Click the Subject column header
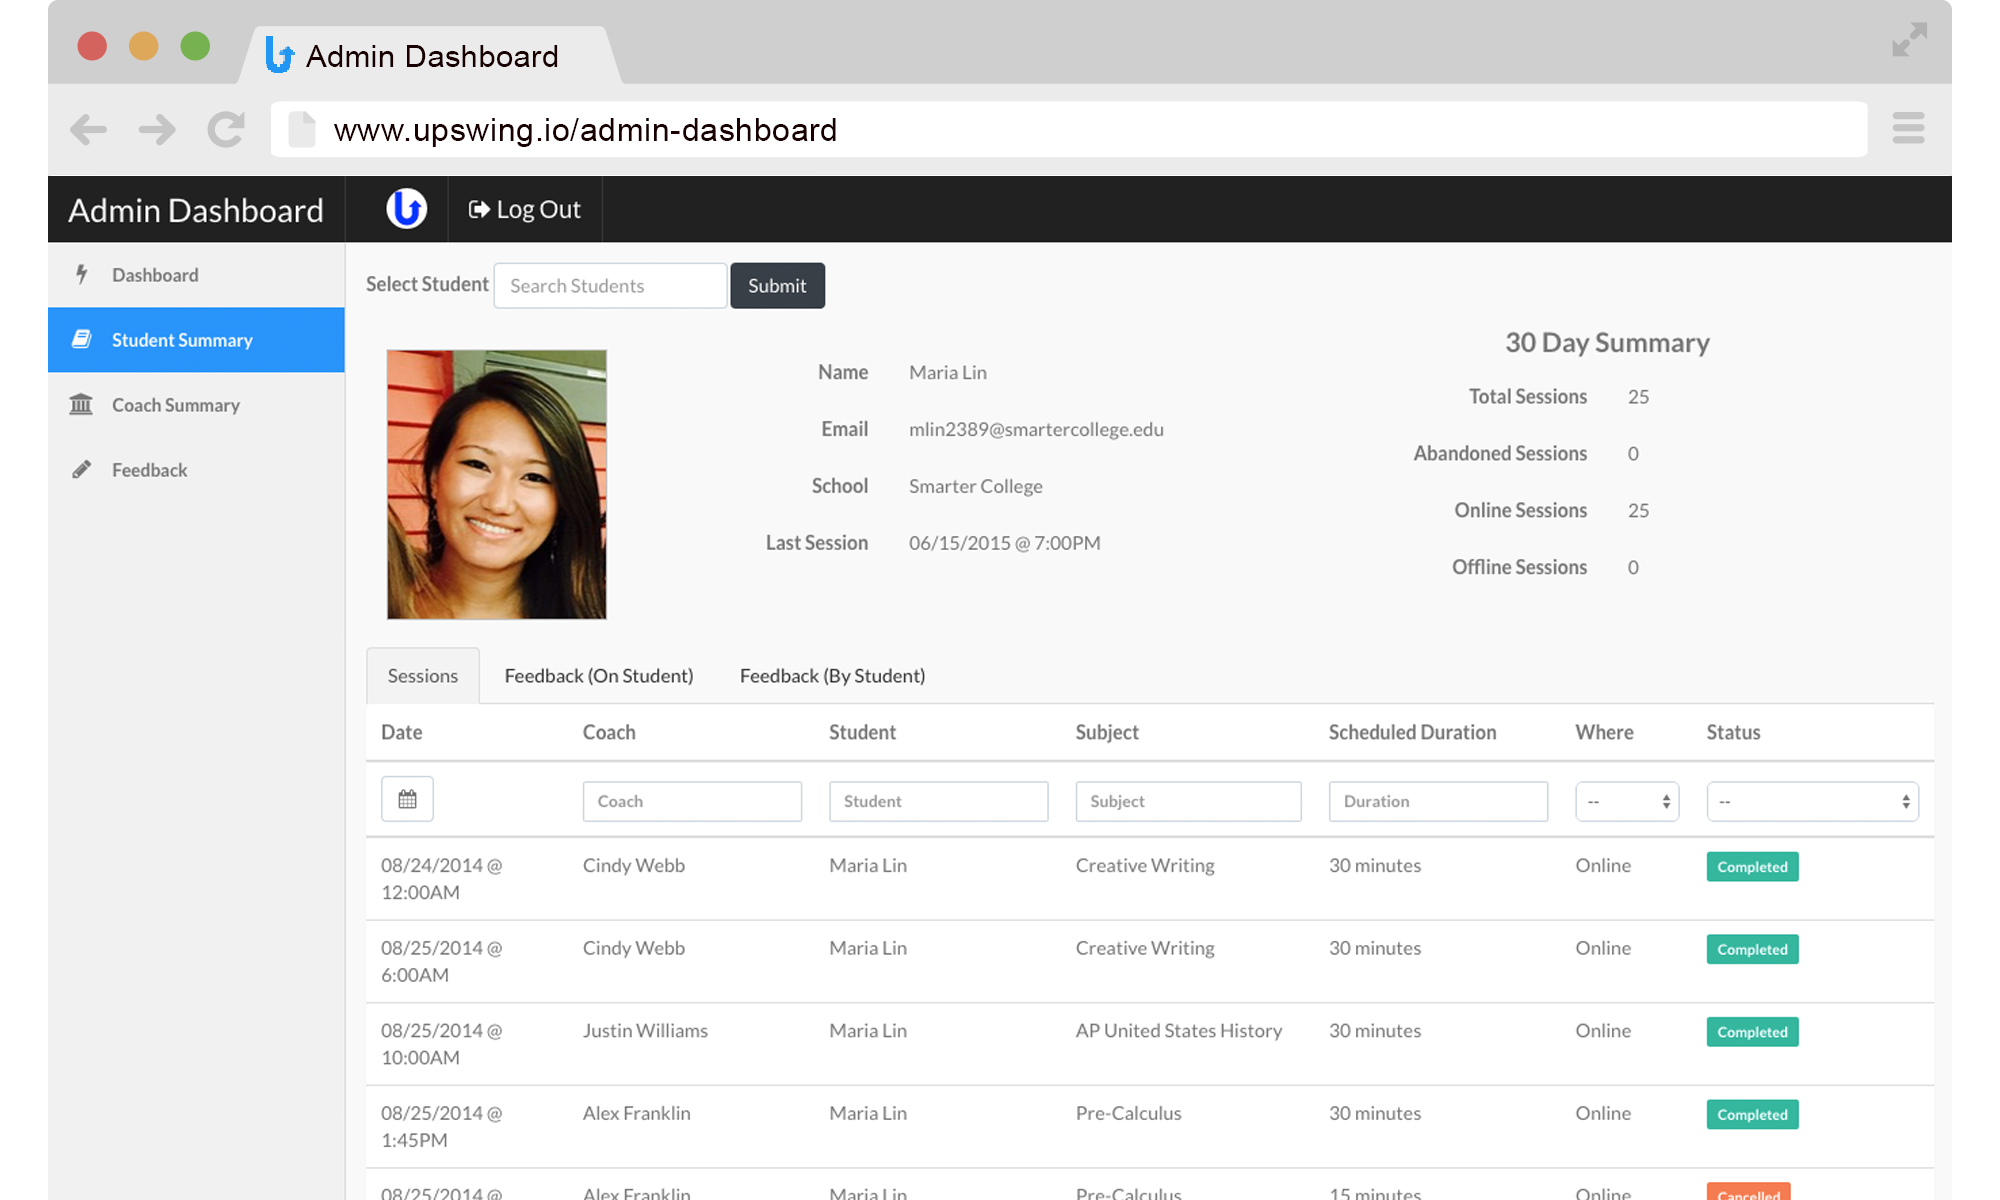 point(1107,732)
